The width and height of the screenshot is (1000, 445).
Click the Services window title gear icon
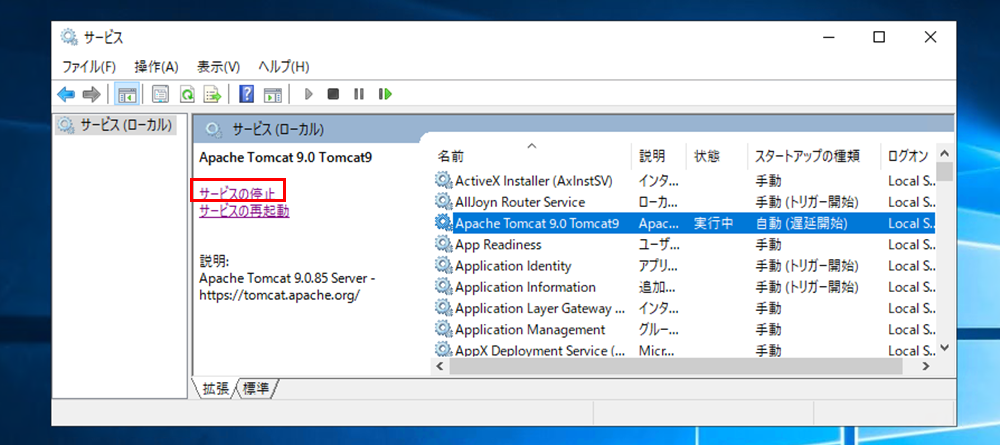point(69,37)
